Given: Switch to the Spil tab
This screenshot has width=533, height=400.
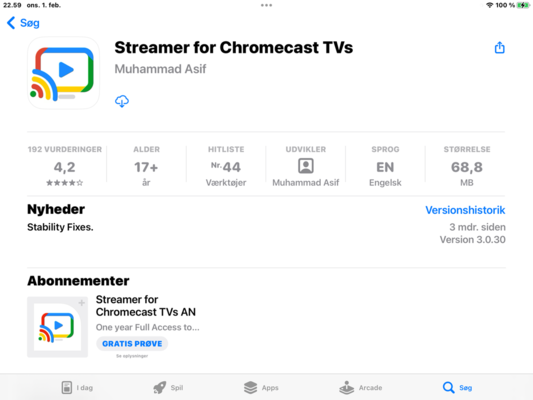Looking at the screenshot, I should (x=168, y=387).
